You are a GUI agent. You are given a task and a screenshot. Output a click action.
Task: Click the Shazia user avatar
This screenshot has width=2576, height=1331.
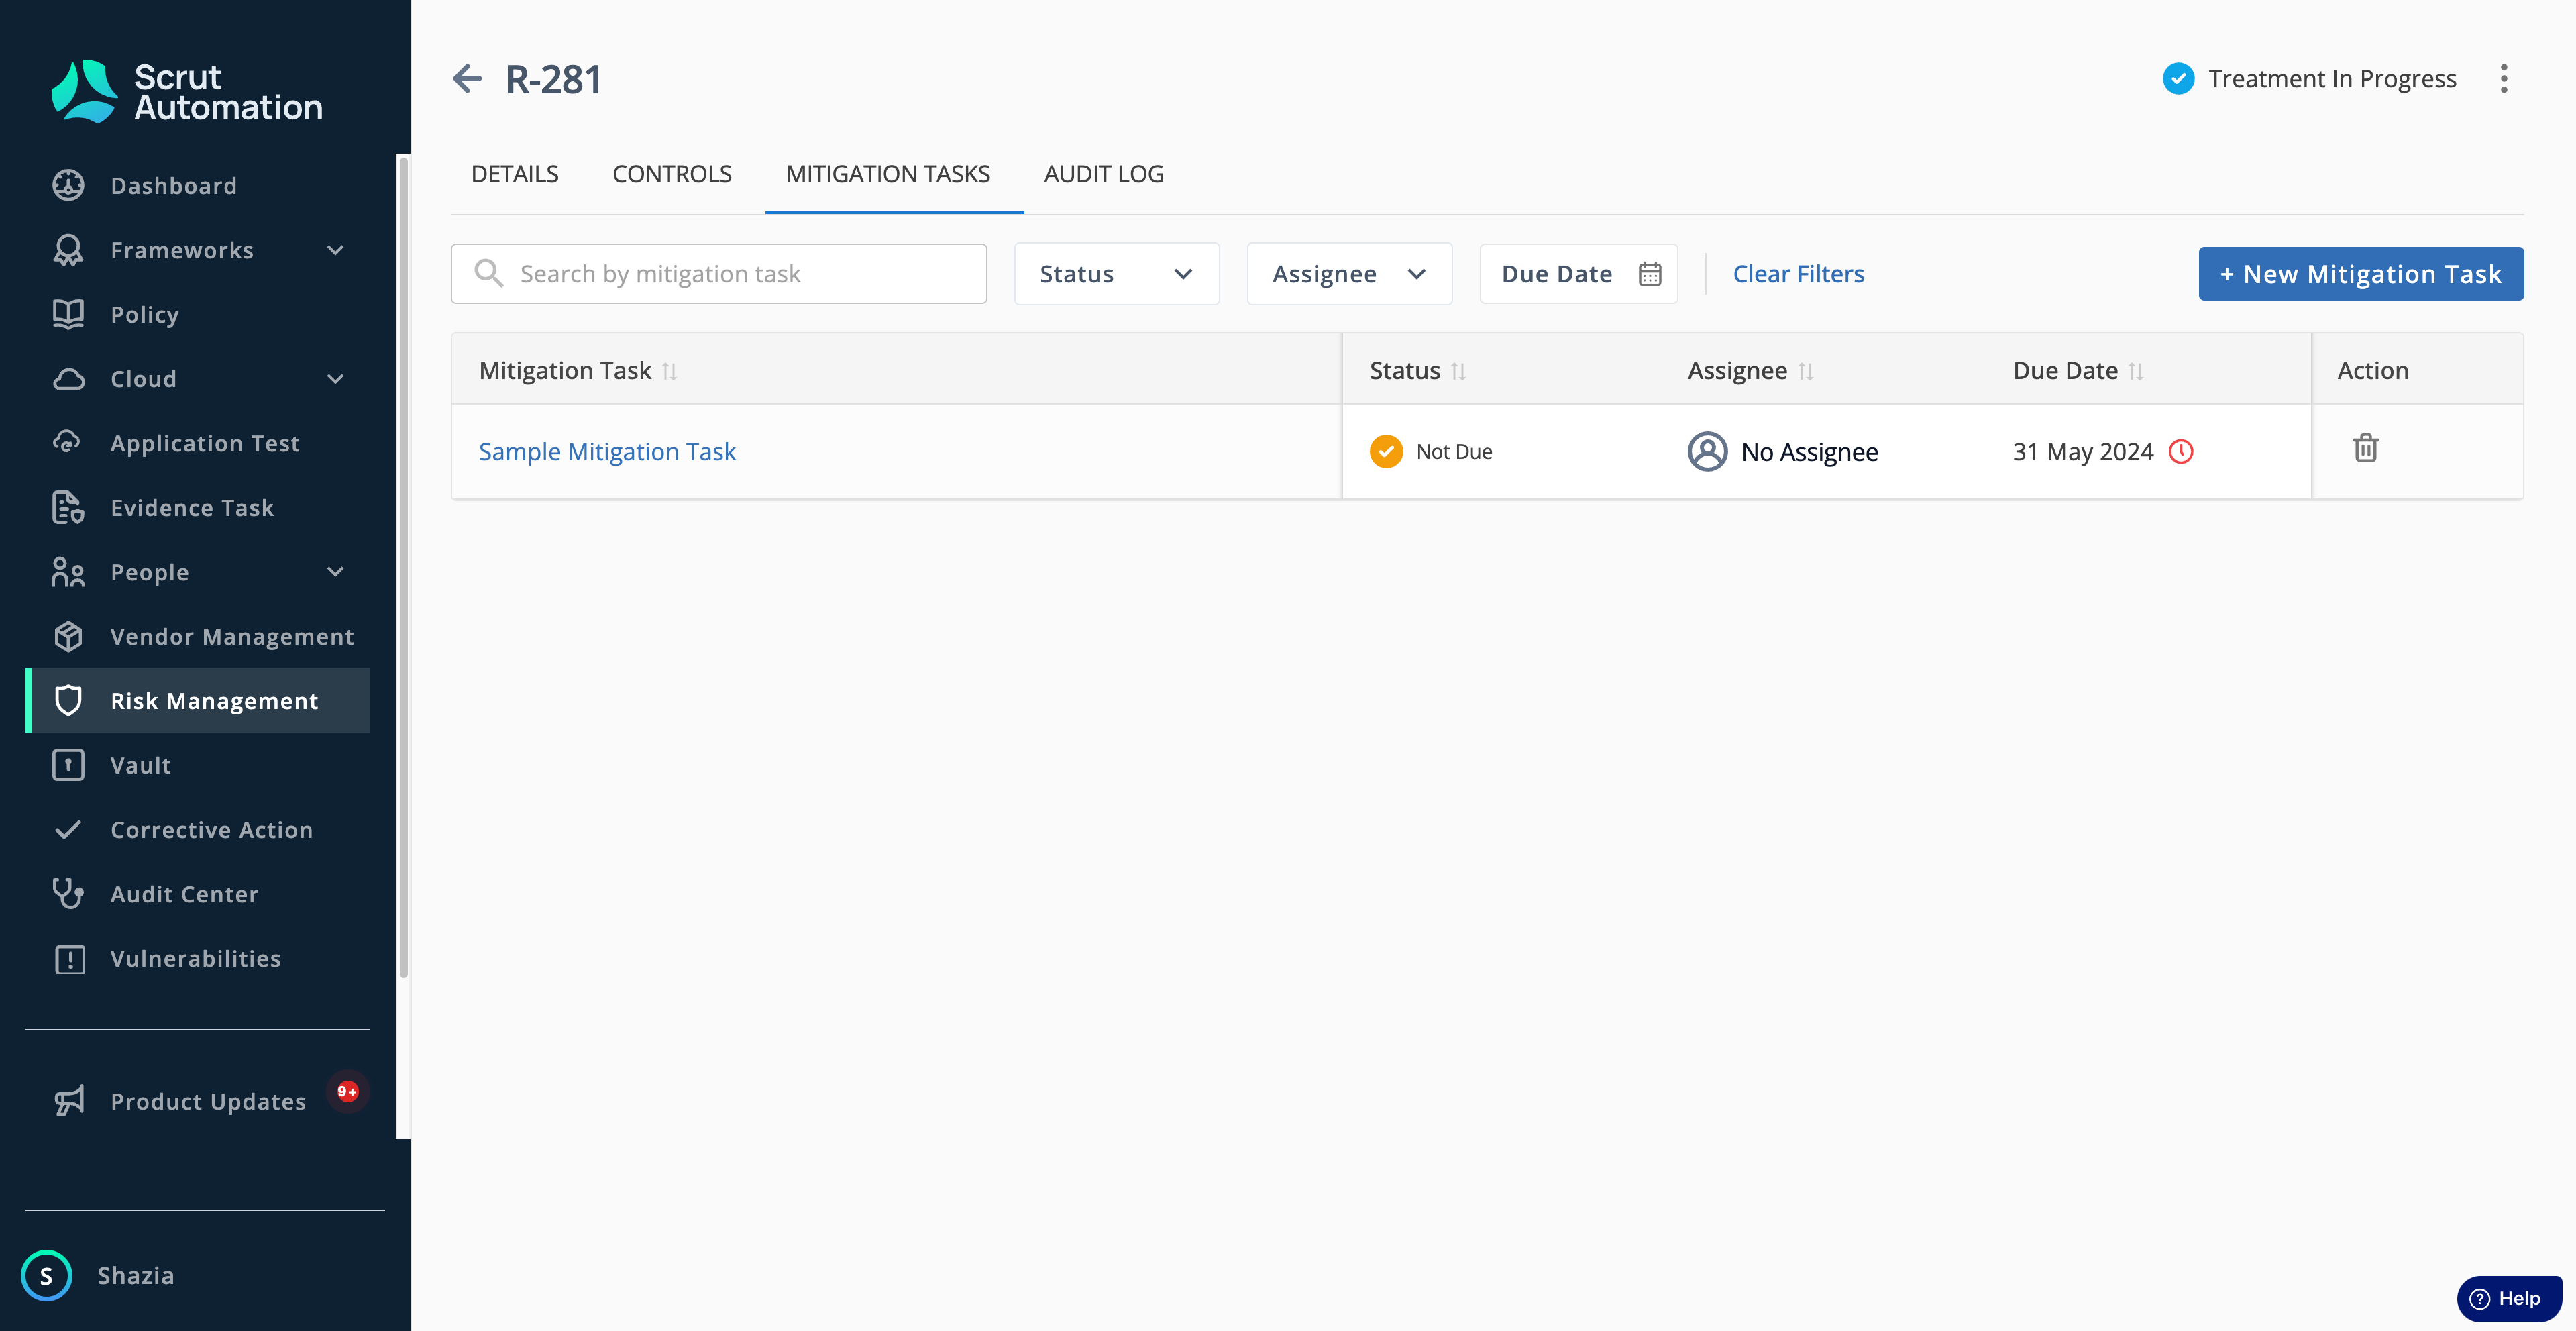(x=46, y=1276)
